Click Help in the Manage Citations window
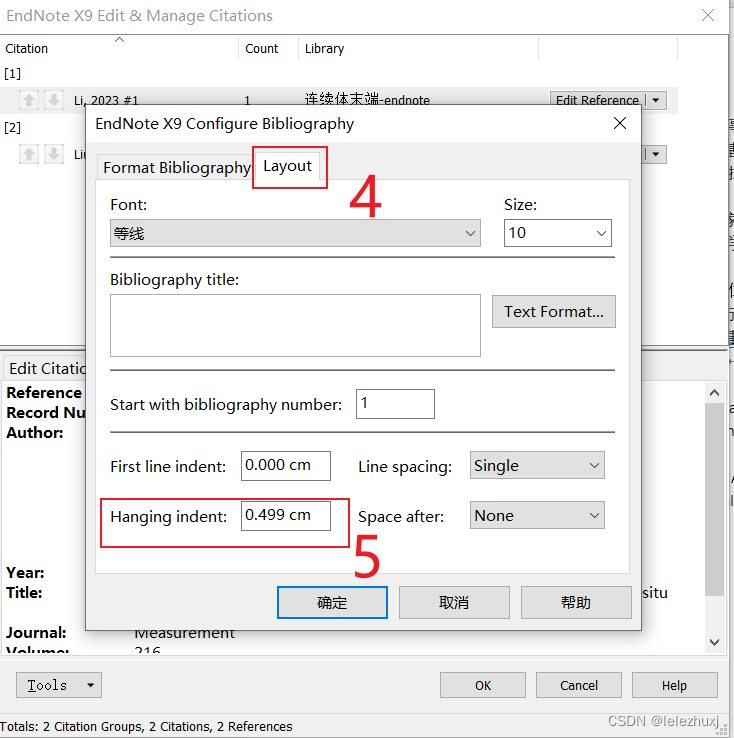The height and width of the screenshot is (738, 734). 674,685
